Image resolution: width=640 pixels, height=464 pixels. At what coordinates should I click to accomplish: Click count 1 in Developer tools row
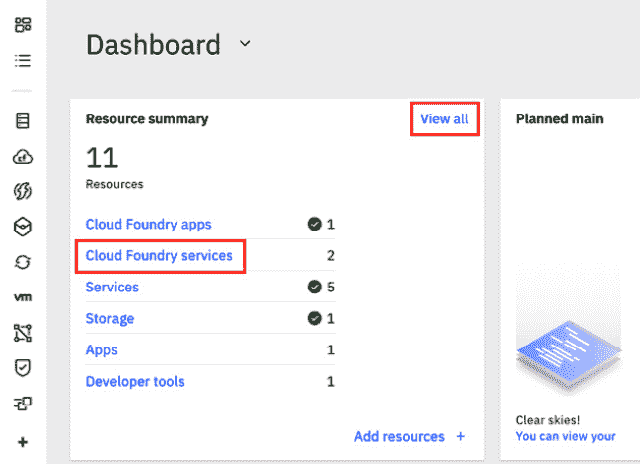(x=331, y=382)
